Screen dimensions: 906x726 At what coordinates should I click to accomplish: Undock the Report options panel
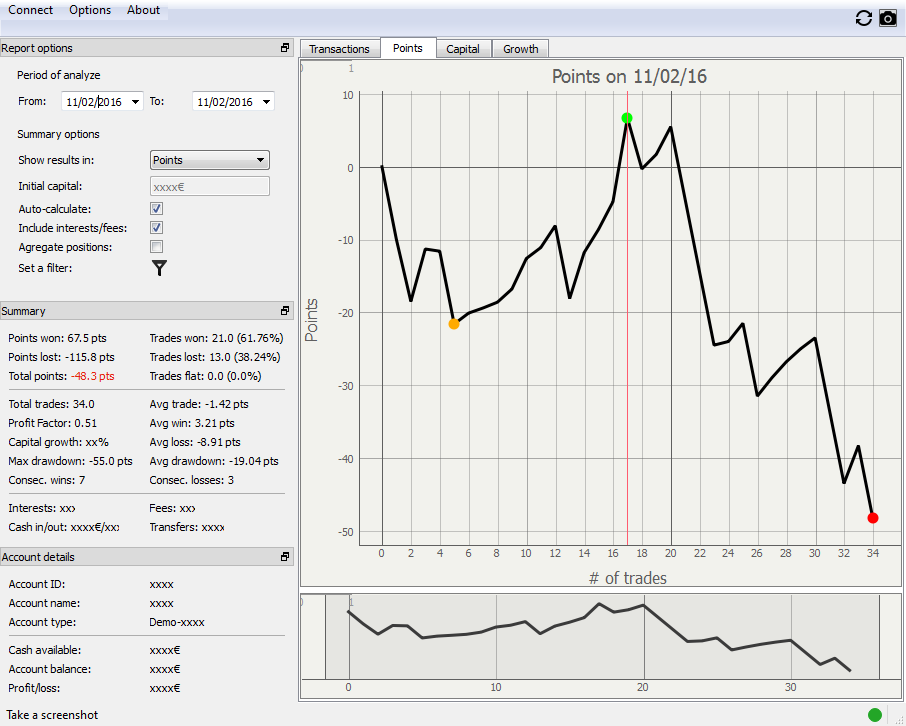[x=285, y=48]
